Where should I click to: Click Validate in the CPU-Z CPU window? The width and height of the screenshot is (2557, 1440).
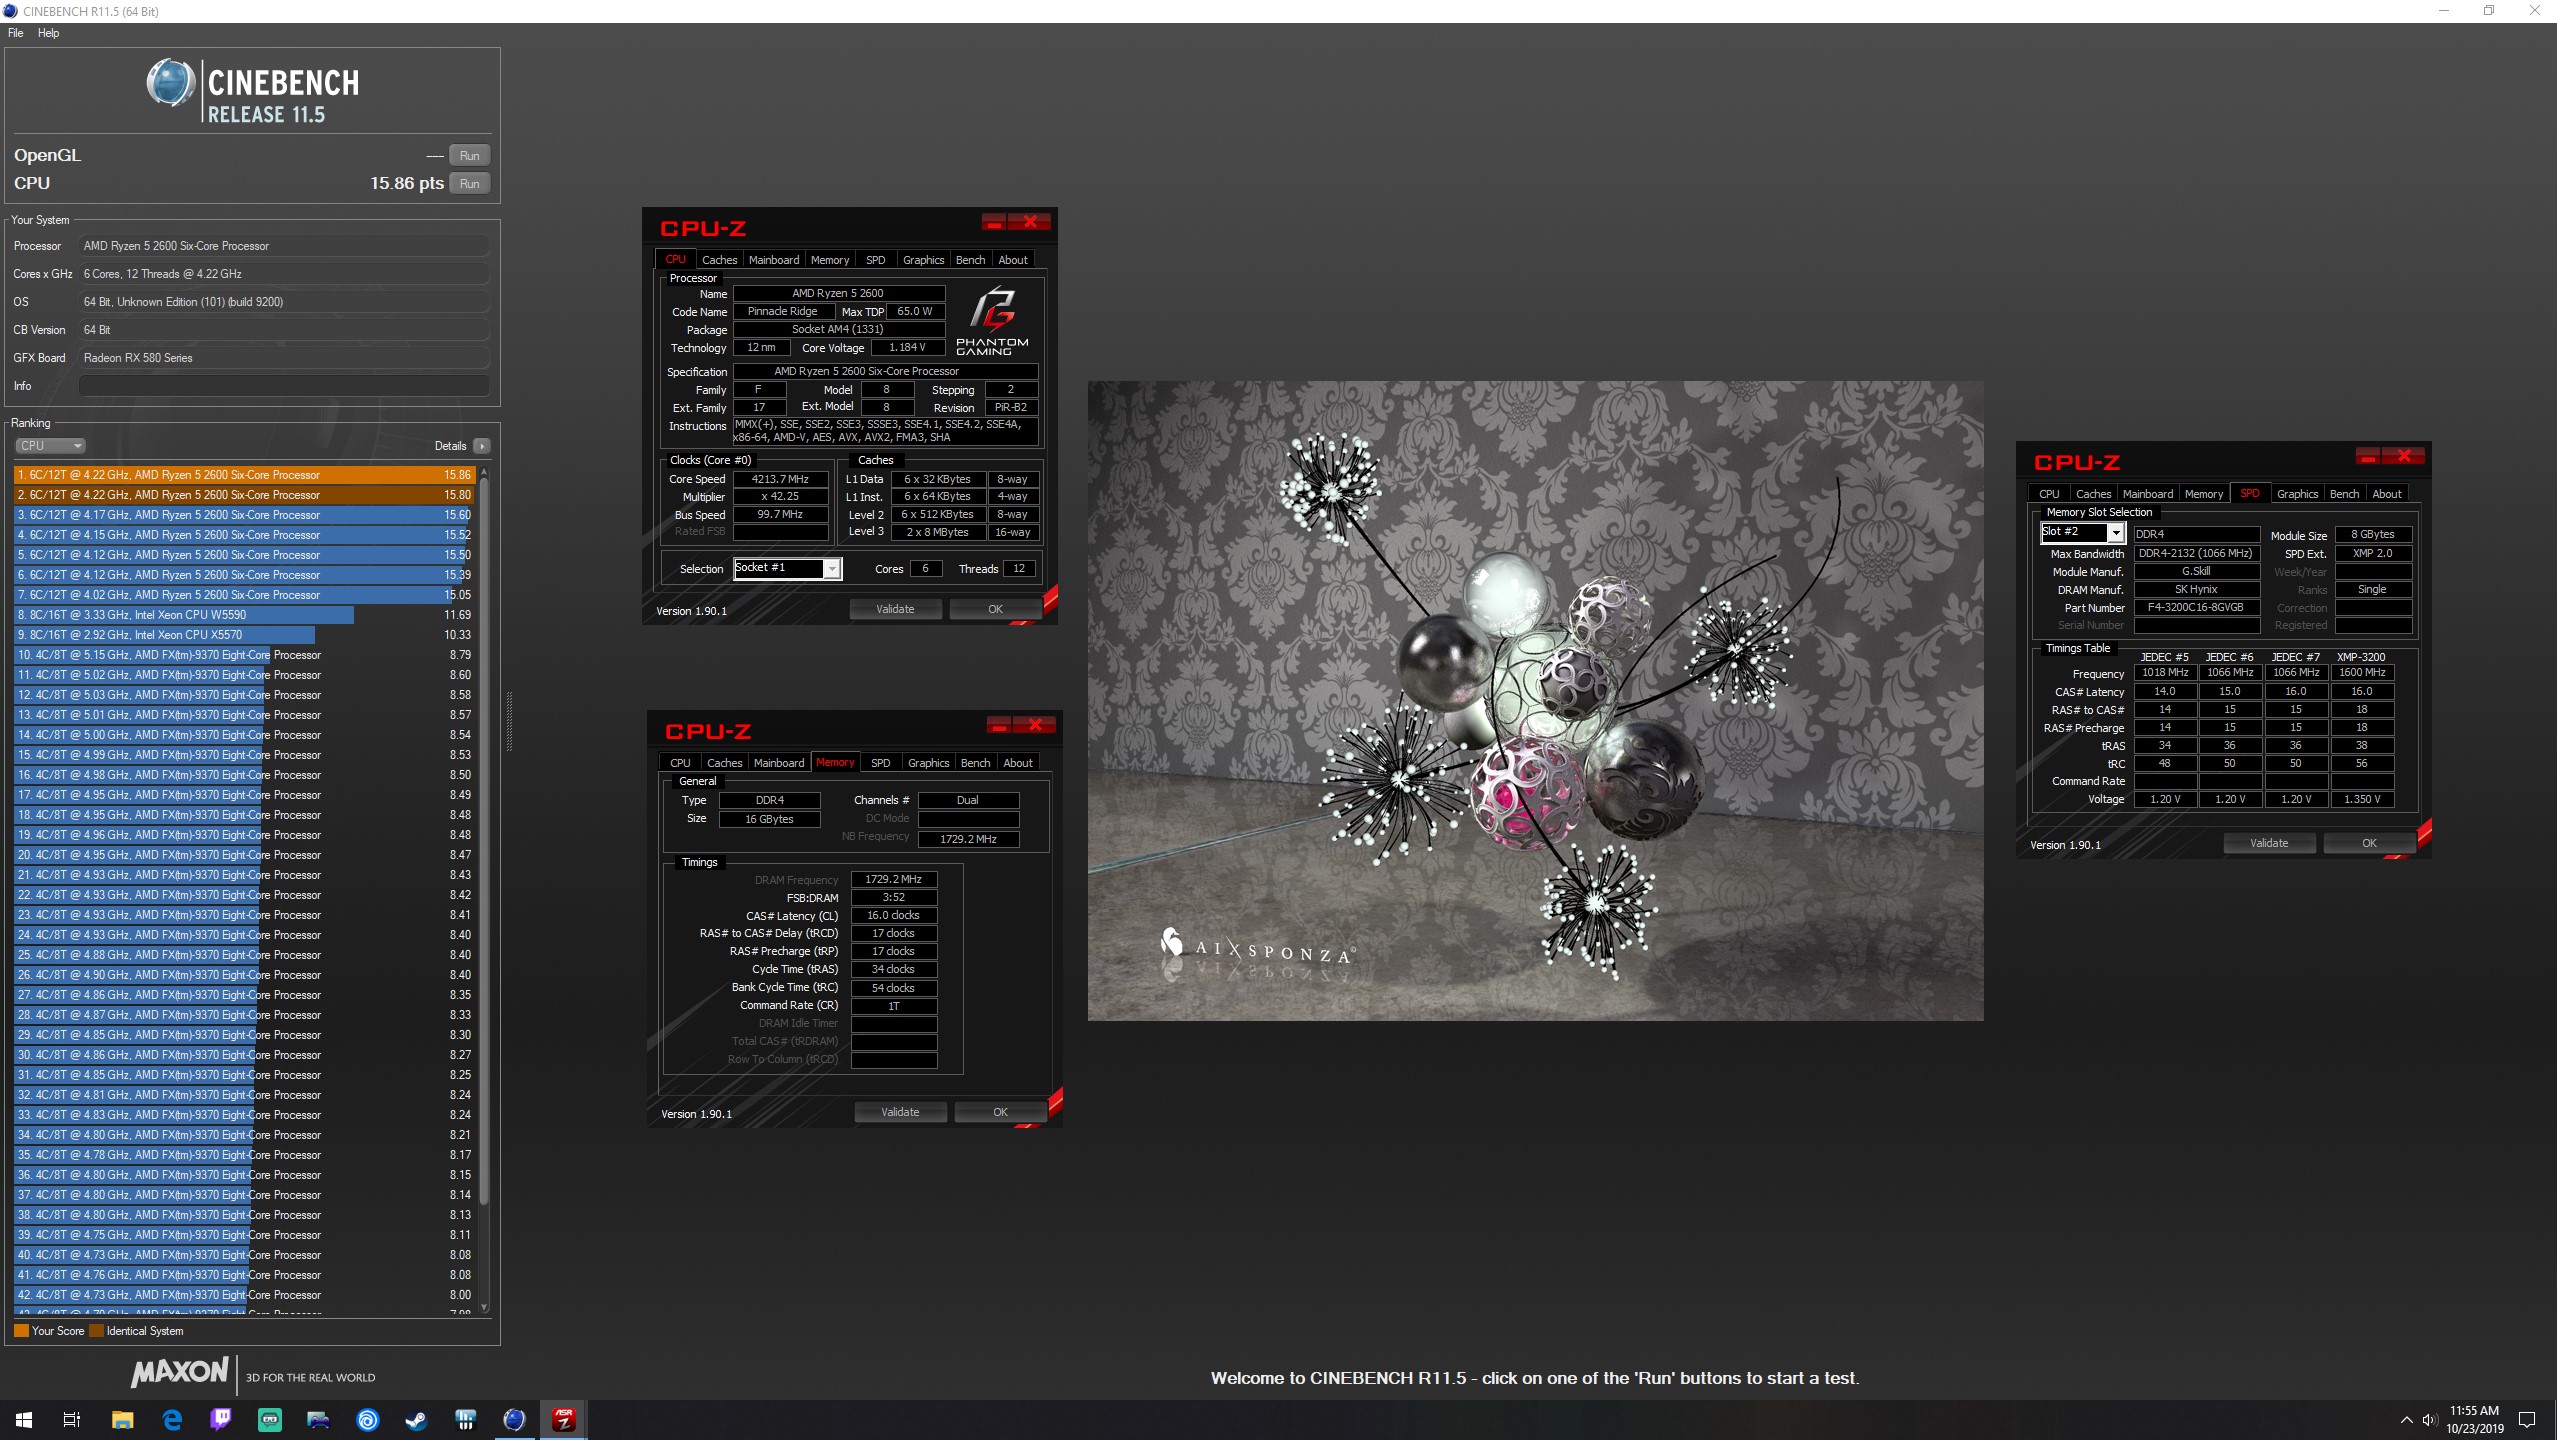895,609
